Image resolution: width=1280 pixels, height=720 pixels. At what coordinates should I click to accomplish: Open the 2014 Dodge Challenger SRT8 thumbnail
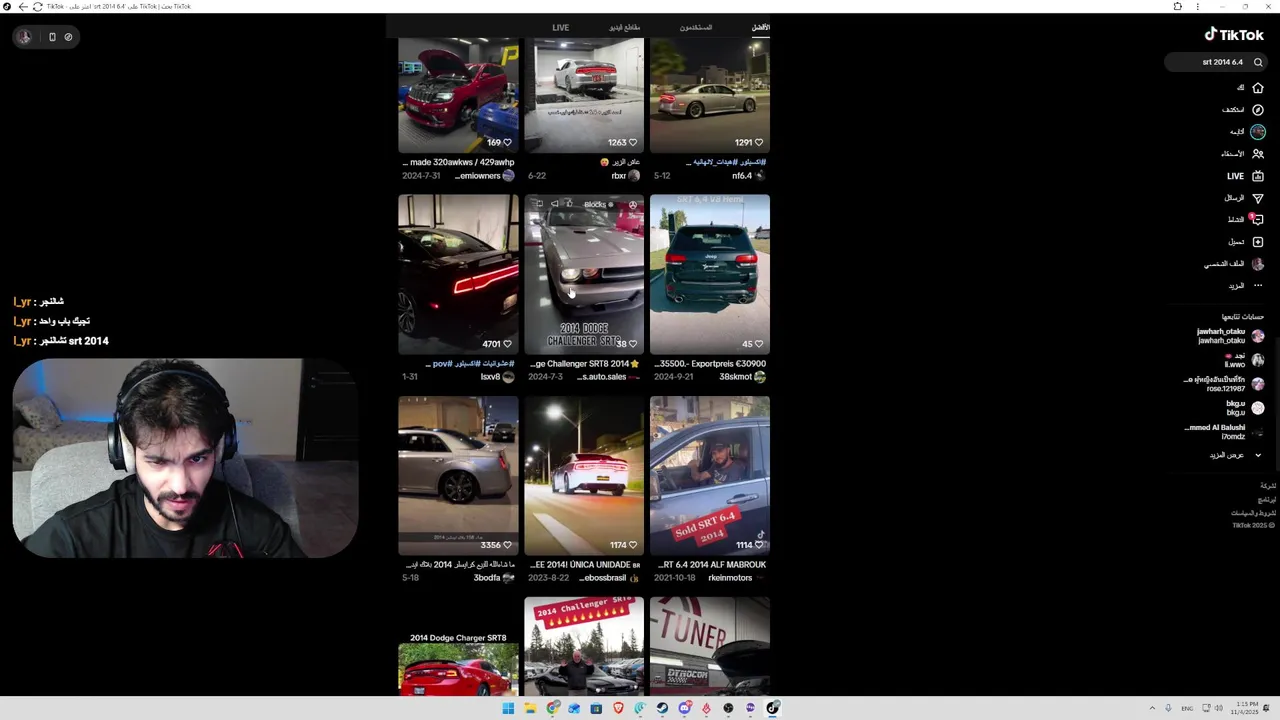click(584, 274)
